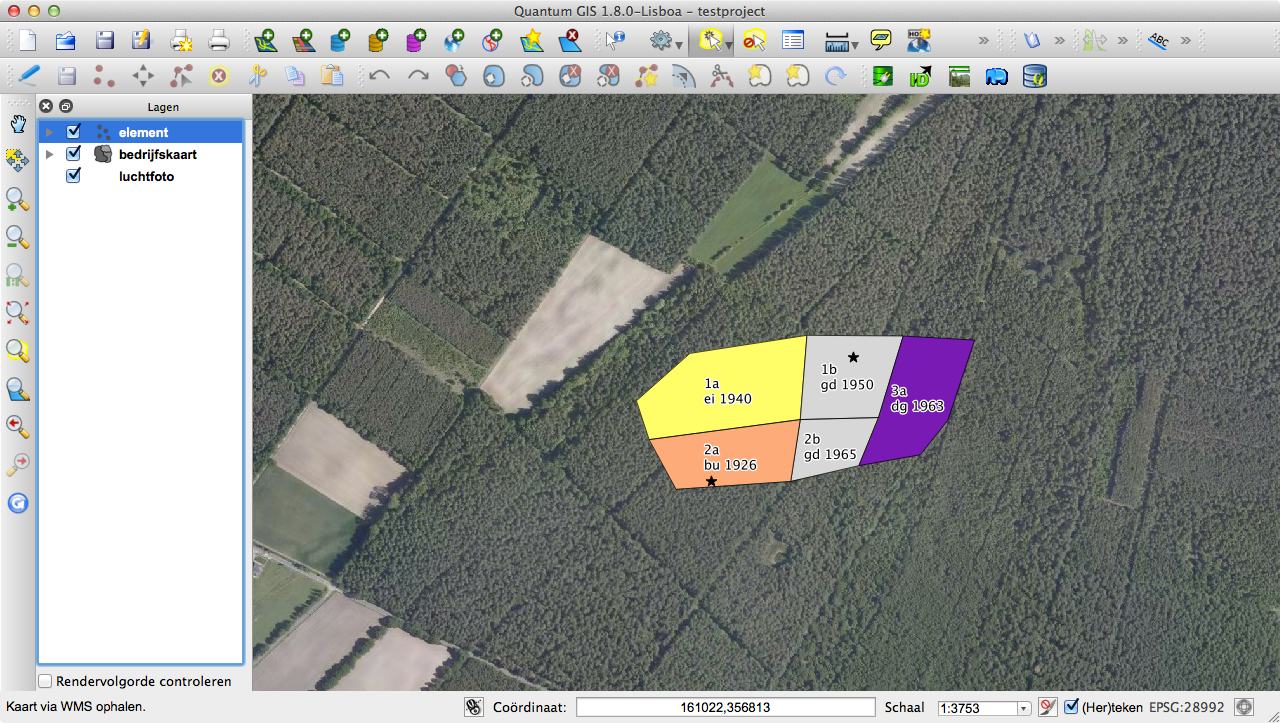Image resolution: width=1280 pixels, height=723 pixels.
Task: Select the Pan Map hand tool
Action: pos(17,124)
